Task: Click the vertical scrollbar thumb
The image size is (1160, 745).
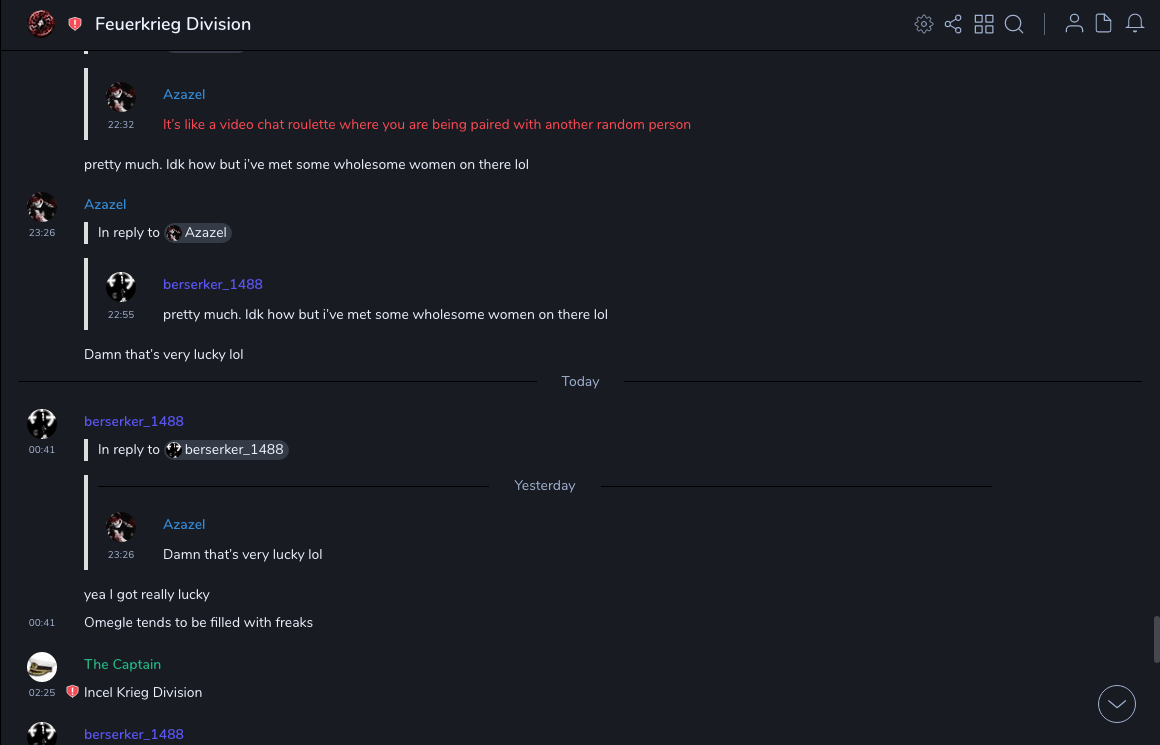Action: pos(1156,639)
